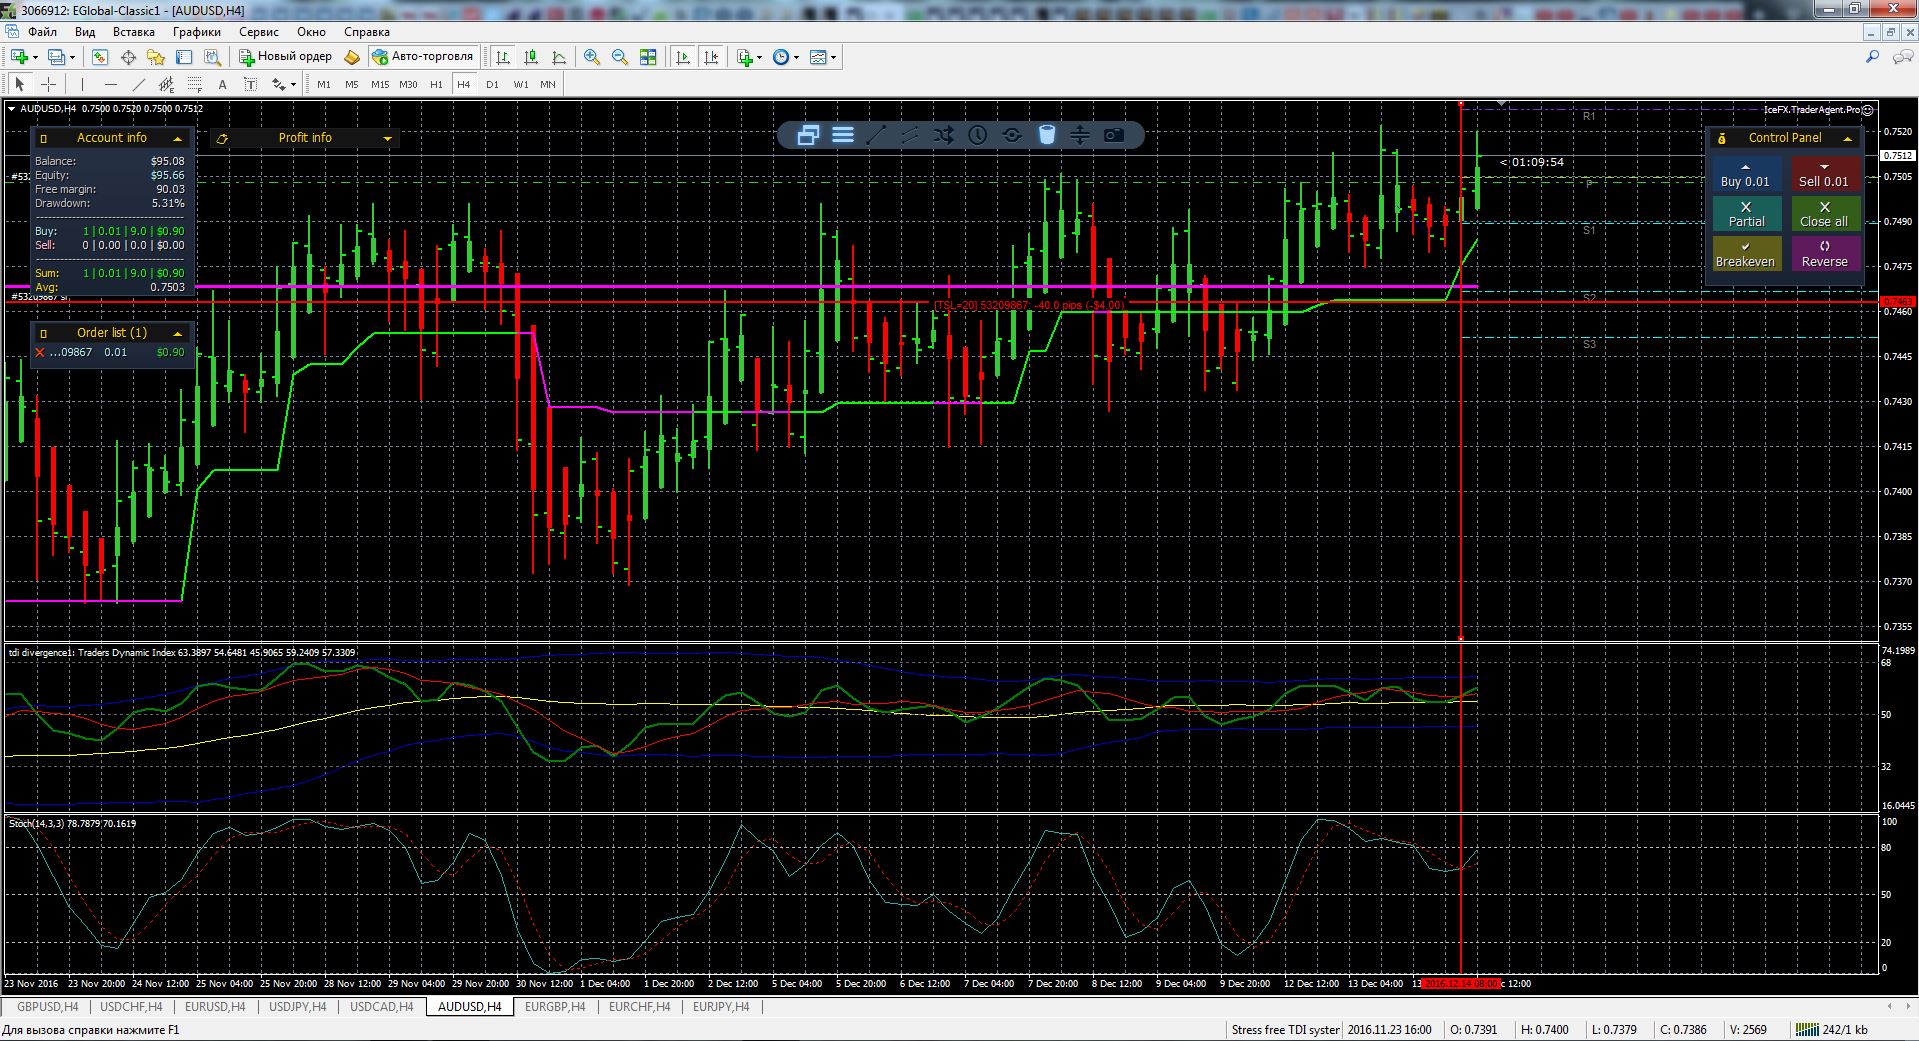Open the New Chart dropdown arrow
The width and height of the screenshot is (1919, 1041).
pos(35,57)
